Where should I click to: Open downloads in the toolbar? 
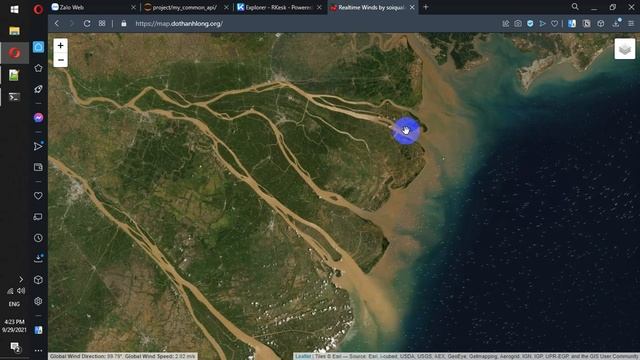[616, 24]
